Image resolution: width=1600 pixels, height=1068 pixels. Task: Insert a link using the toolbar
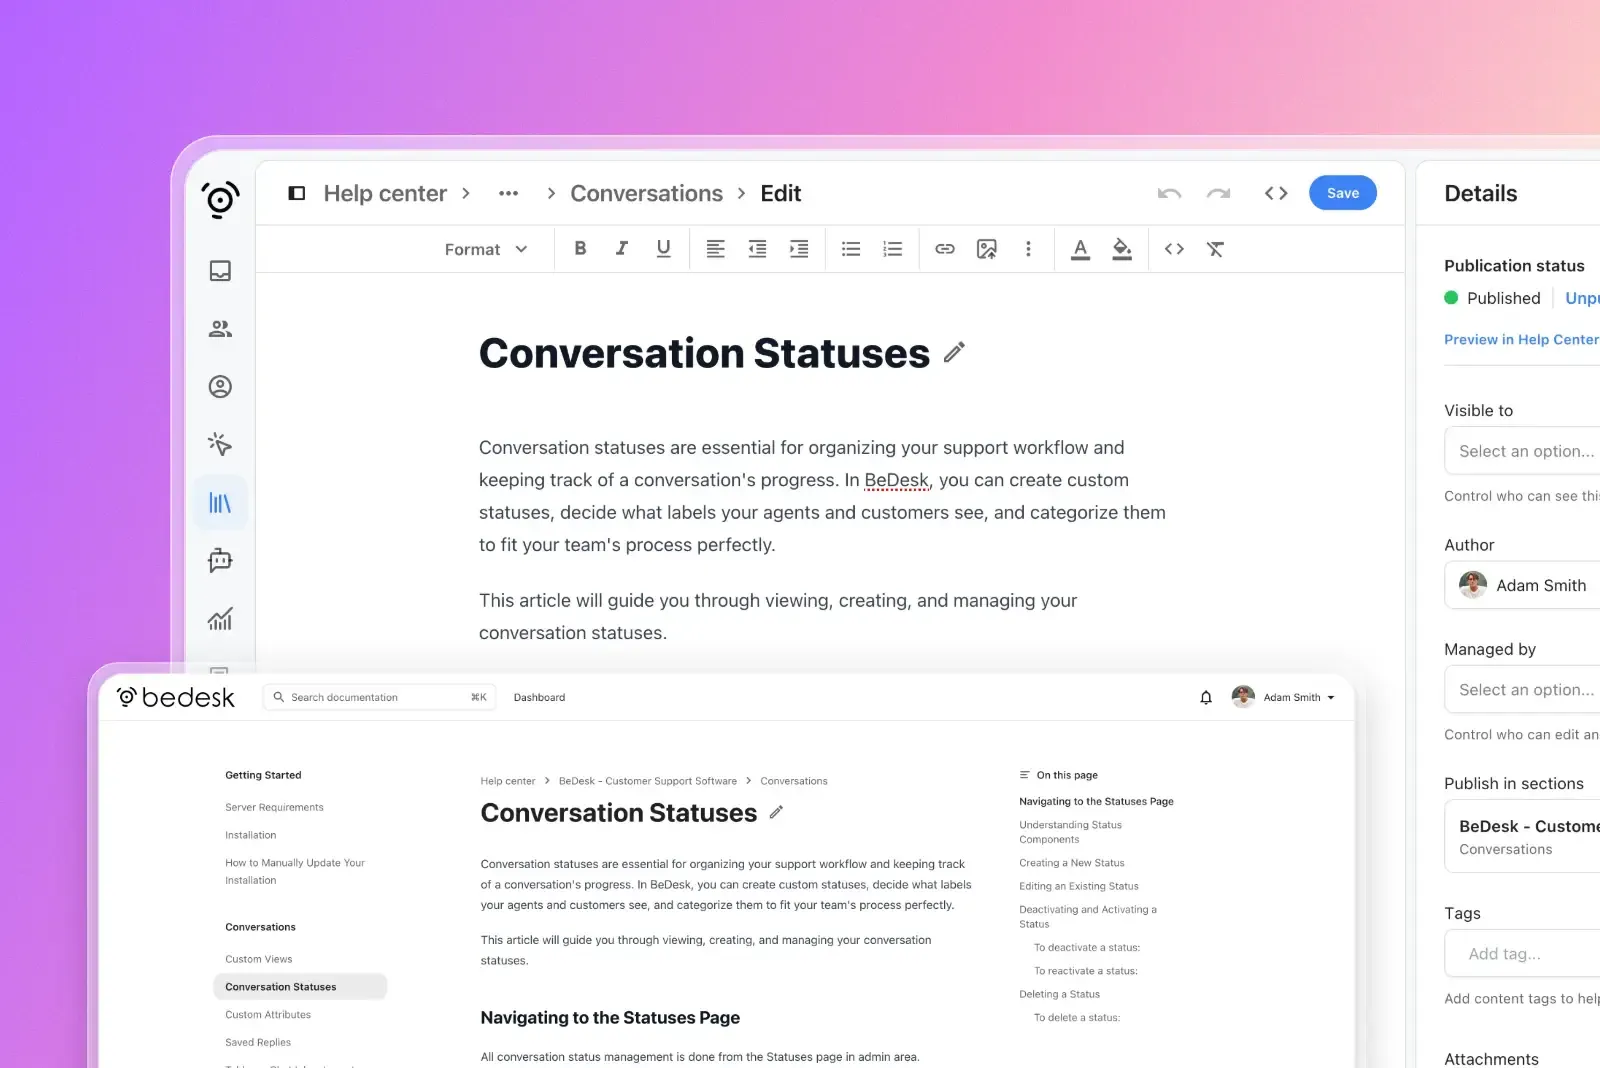tap(944, 249)
